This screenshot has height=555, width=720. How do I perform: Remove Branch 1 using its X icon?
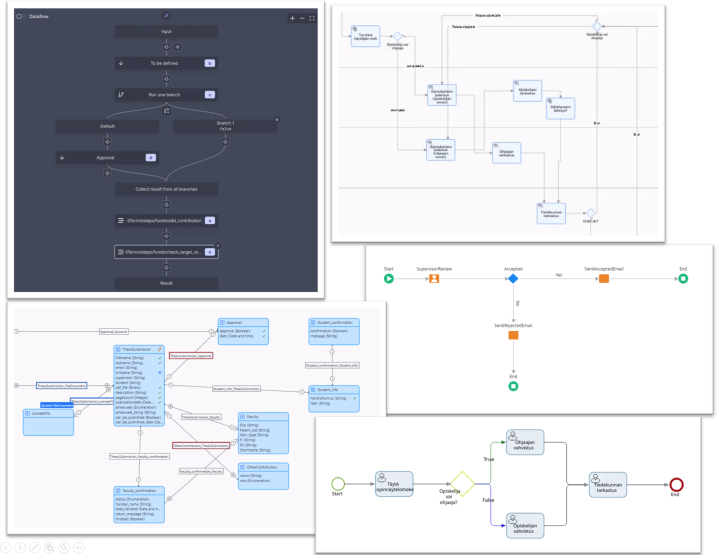[x=276, y=120]
